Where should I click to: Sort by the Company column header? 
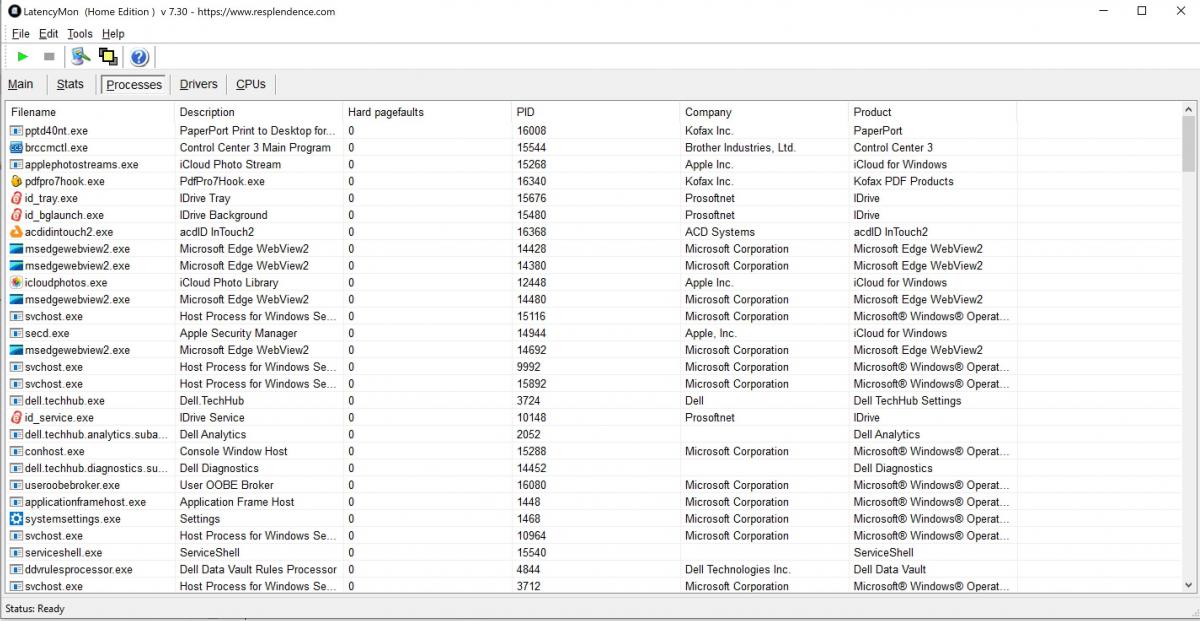(764, 112)
